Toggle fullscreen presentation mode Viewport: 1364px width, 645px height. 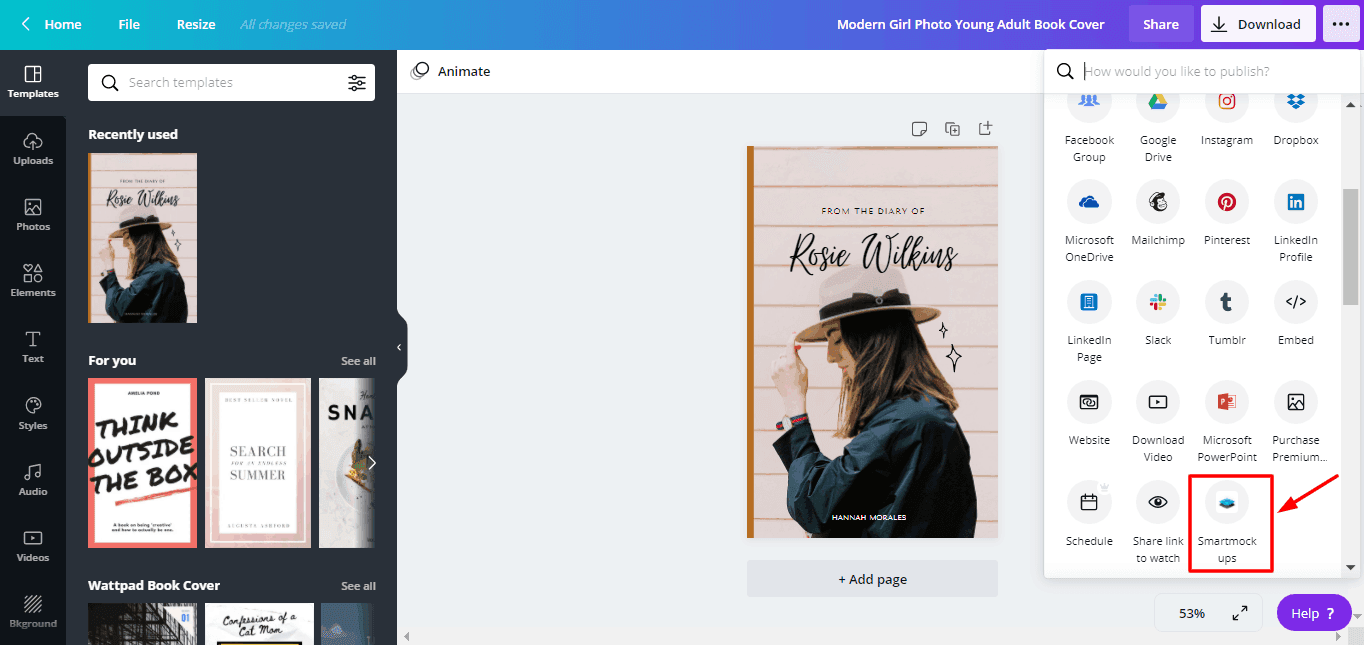1239,613
